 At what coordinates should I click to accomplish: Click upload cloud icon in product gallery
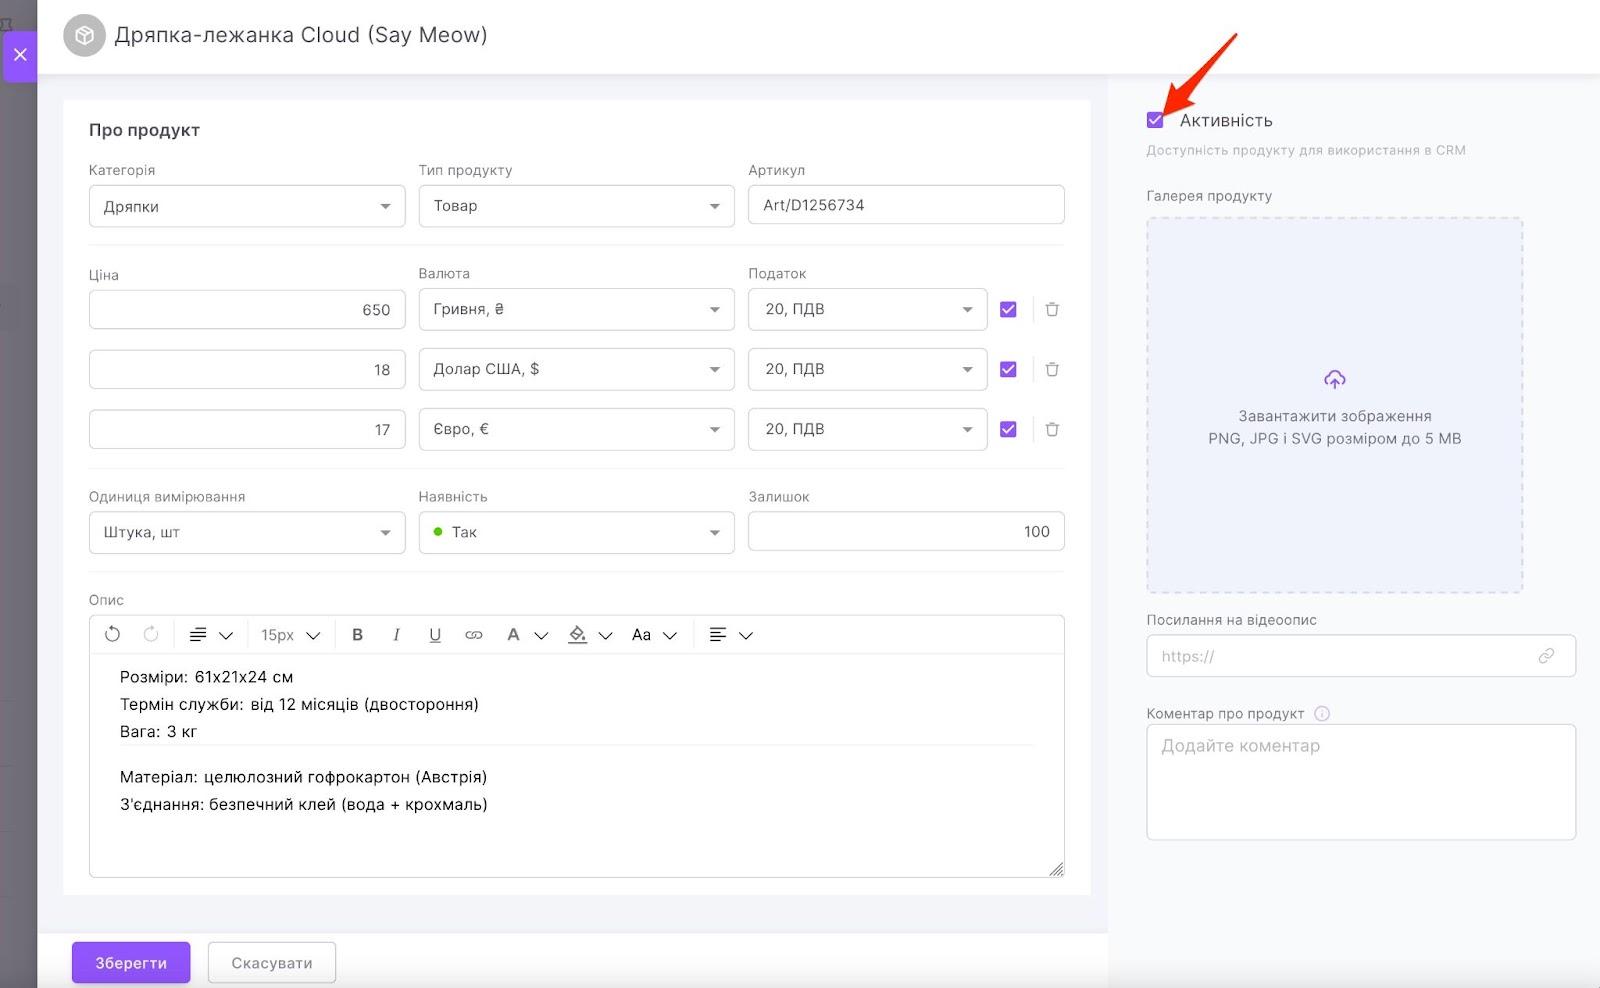coord(1334,380)
